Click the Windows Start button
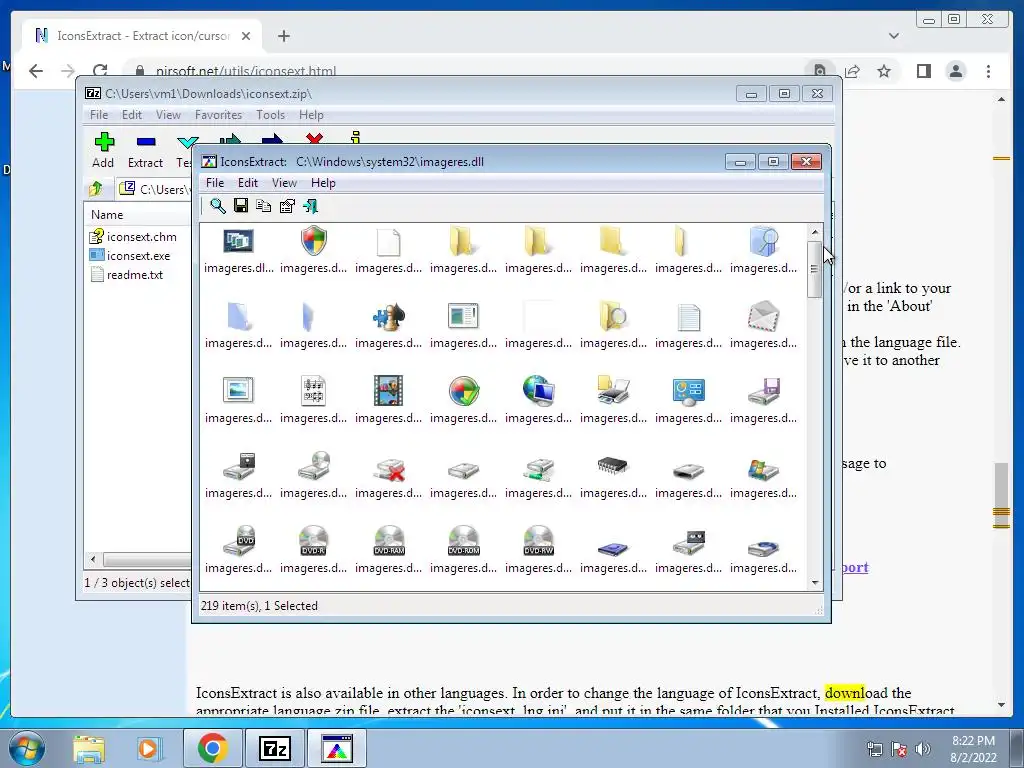The width and height of the screenshot is (1024, 768). pos(27,748)
